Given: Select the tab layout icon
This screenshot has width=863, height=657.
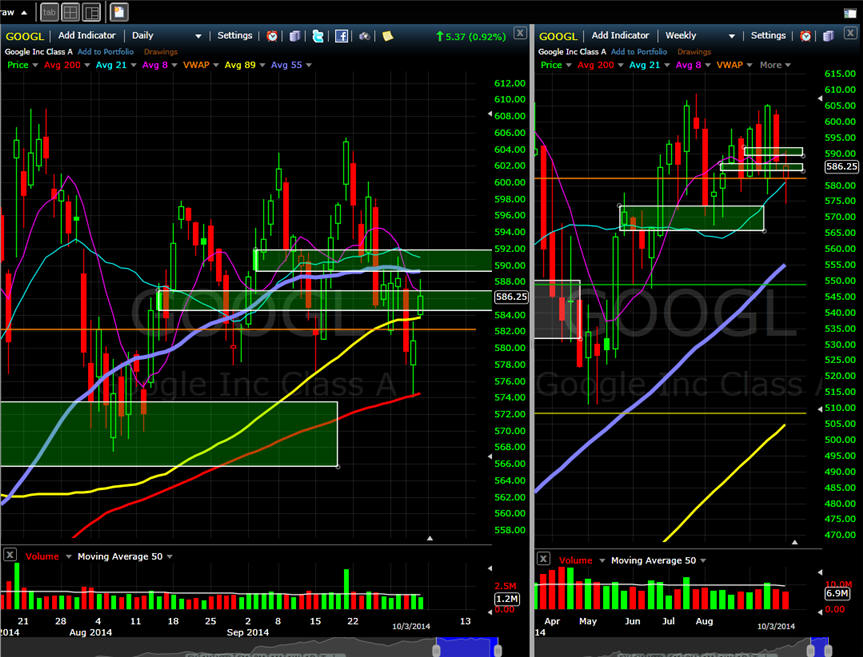Looking at the screenshot, I should click(50, 12).
